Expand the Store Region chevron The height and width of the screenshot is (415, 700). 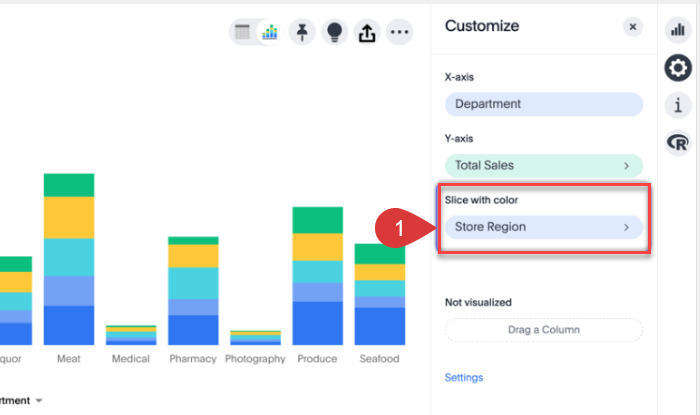pyautogui.click(x=627, y=228)
